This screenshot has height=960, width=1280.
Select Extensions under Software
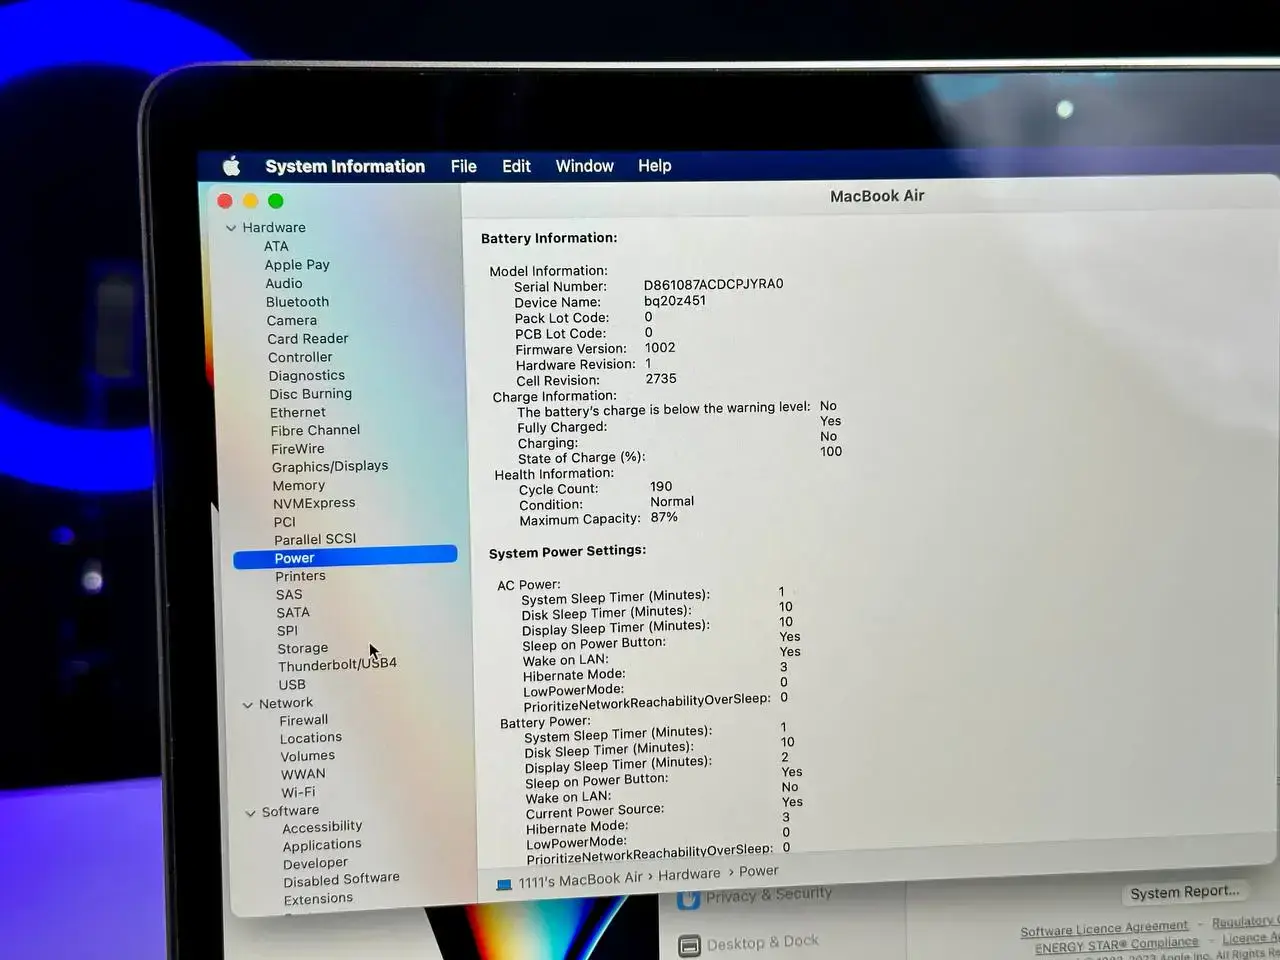click(318, 899)
